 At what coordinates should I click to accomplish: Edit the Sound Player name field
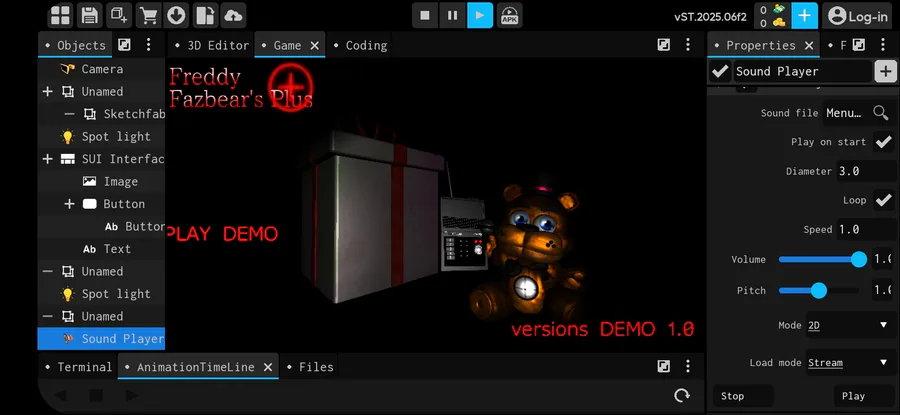802,72
